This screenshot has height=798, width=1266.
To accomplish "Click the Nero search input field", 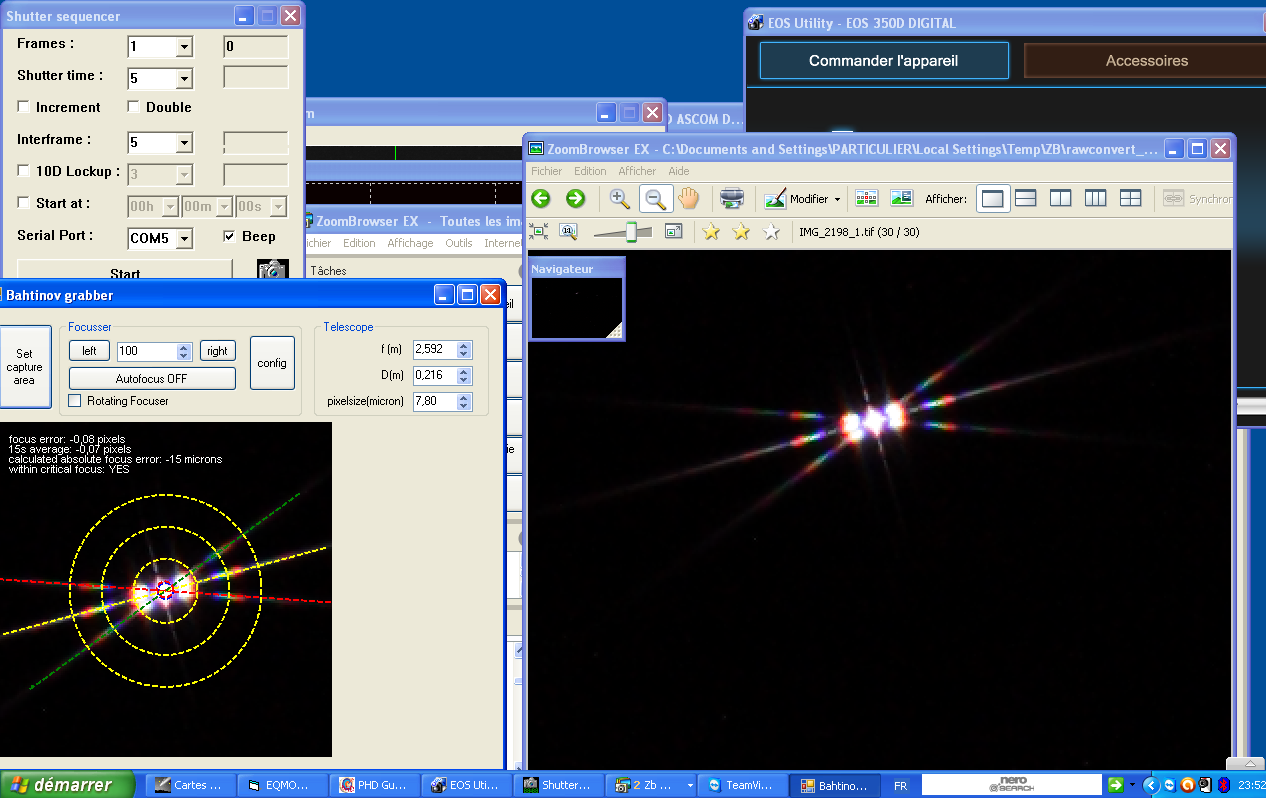I will pyautogui.click(x=1011, y=785).
